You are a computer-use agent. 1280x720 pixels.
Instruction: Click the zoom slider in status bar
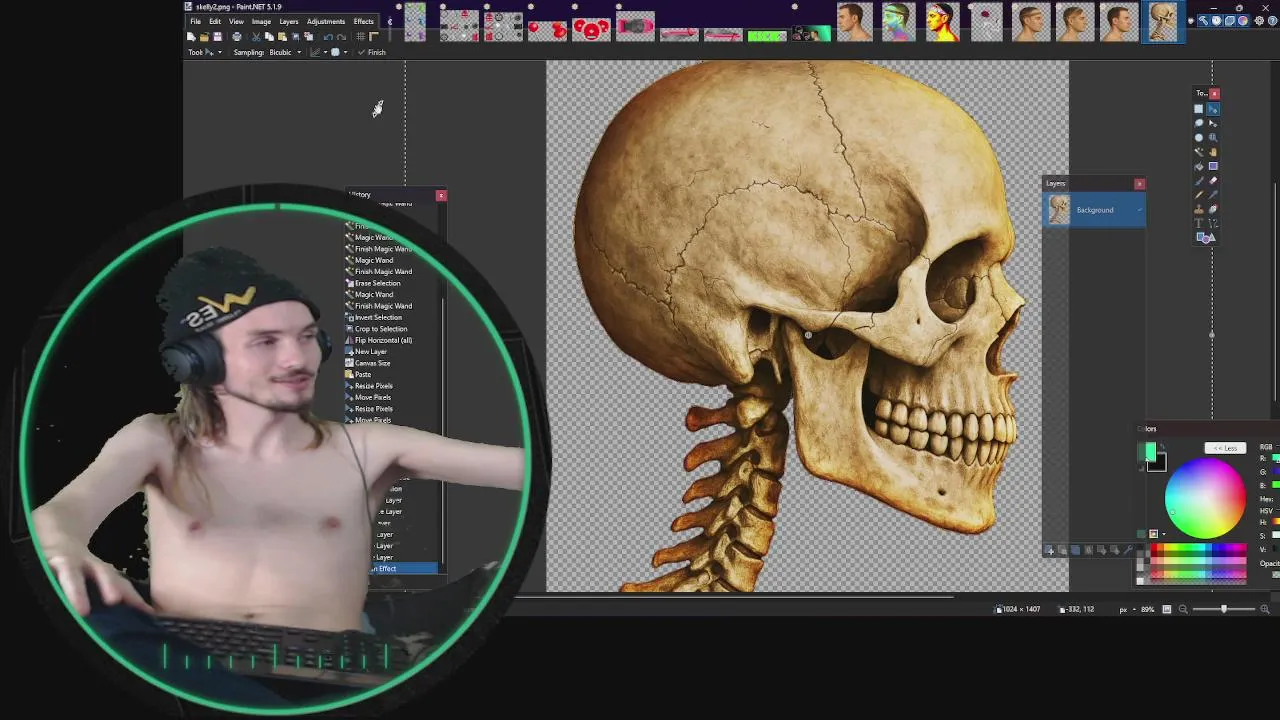coord(1224,609)
